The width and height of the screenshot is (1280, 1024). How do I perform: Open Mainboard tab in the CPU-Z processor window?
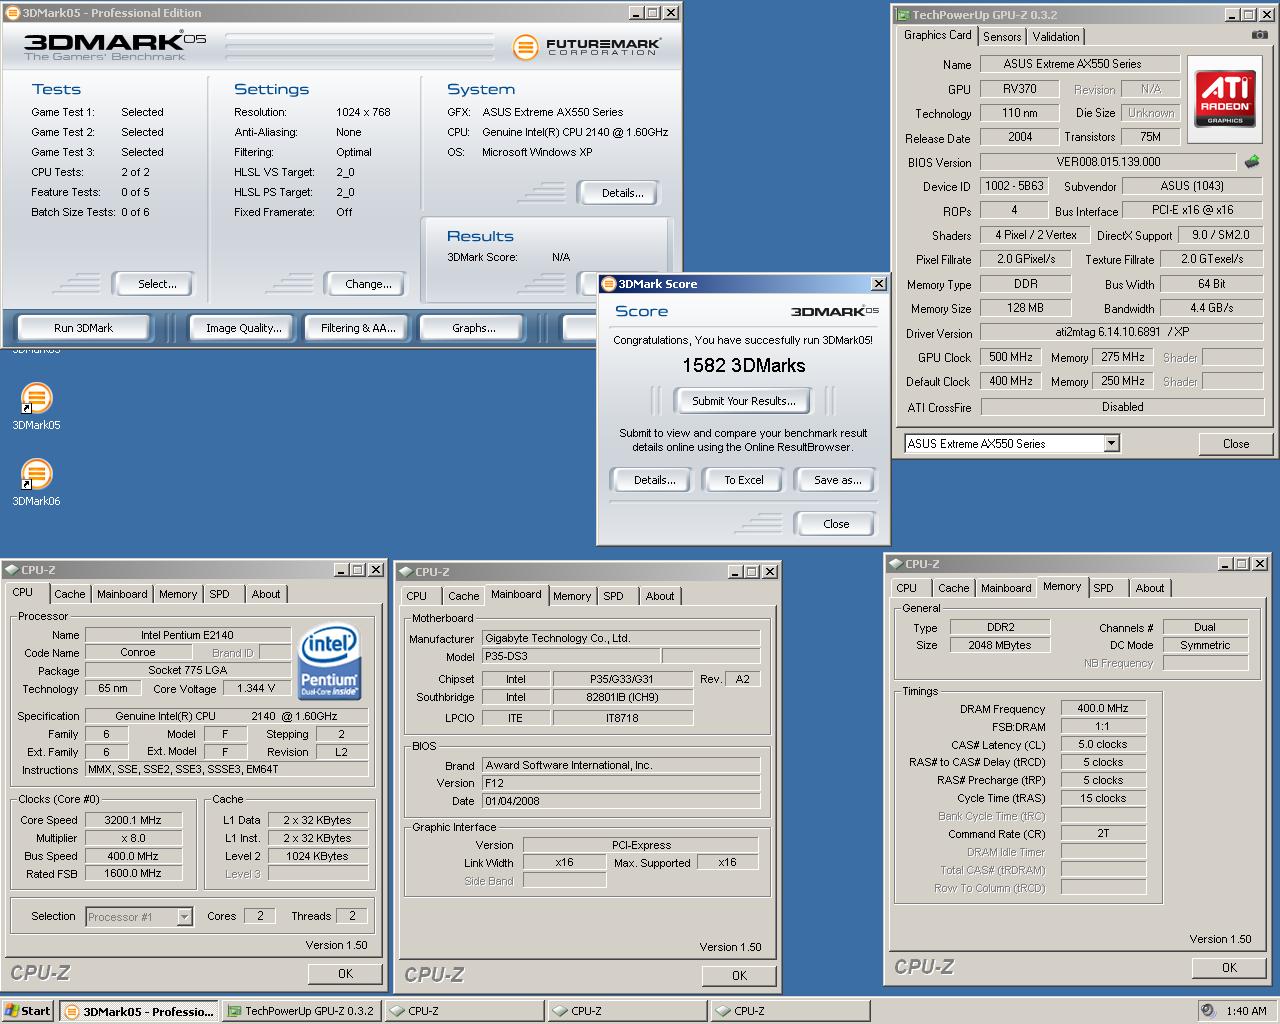pos(122,594)
